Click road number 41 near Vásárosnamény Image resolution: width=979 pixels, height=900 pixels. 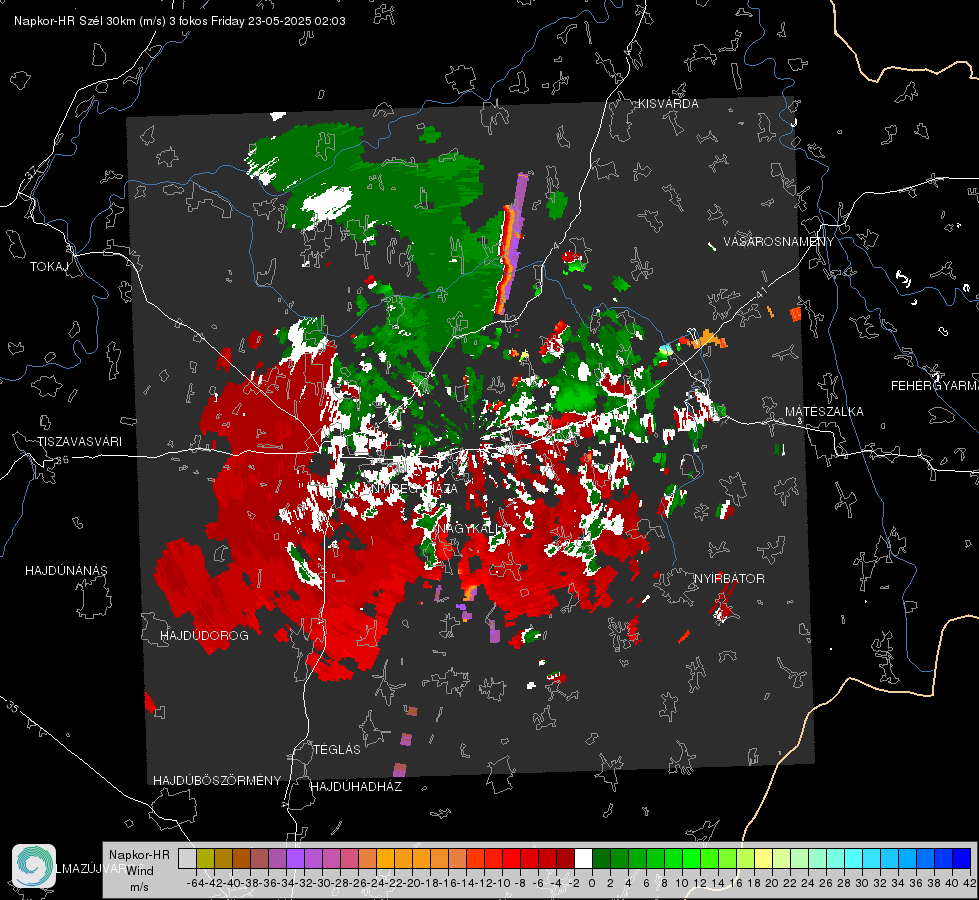[760, 292]
